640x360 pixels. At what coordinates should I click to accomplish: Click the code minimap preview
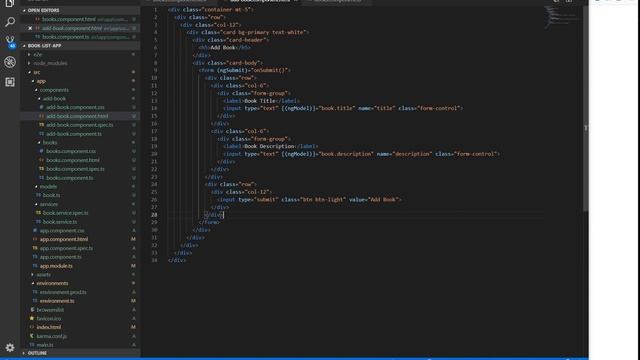click(x=562, y=17)
